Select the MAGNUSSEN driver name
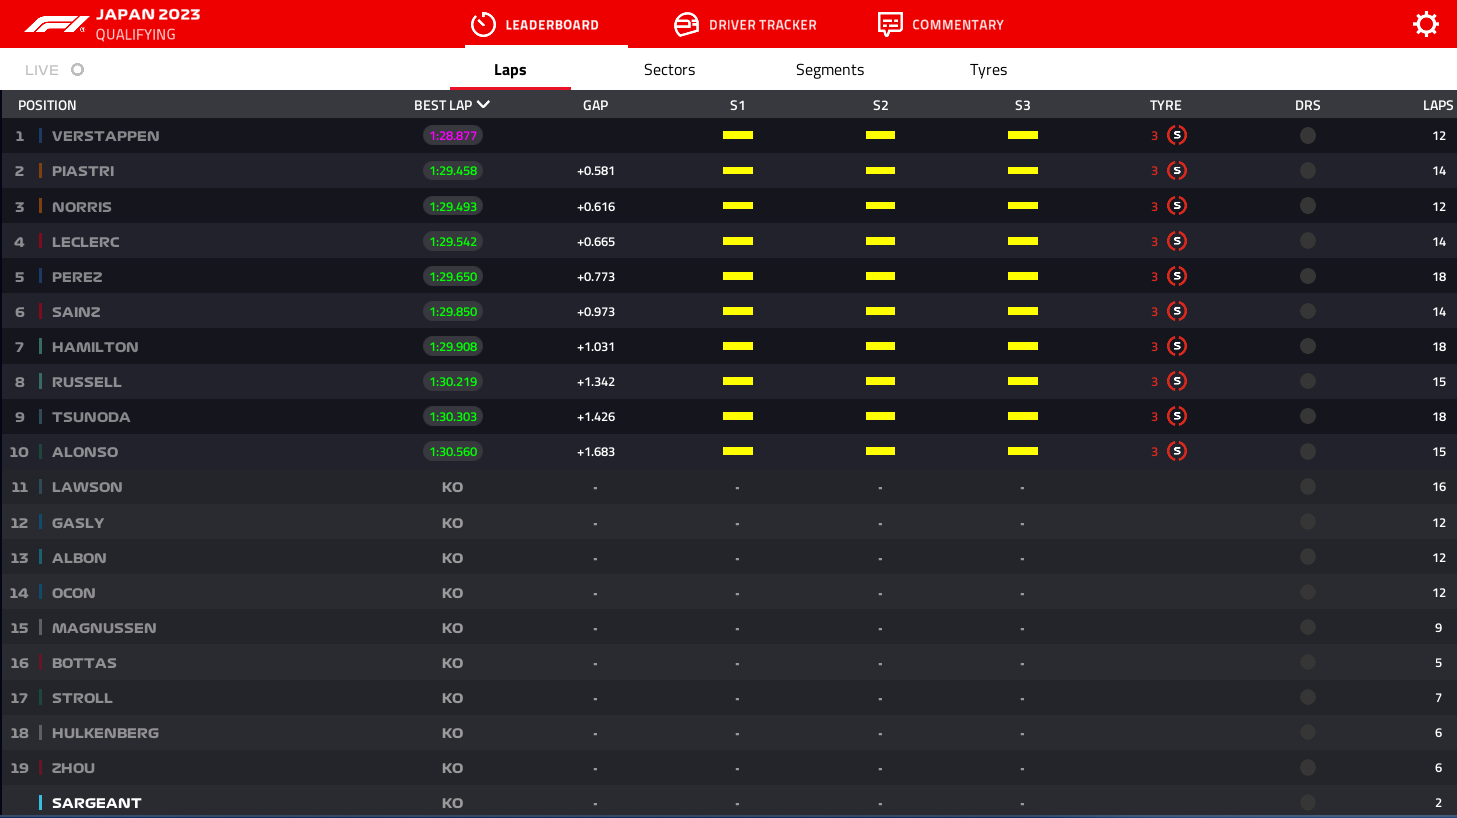1457x818 pixels. pyautogui.click(x=104, y=628)
